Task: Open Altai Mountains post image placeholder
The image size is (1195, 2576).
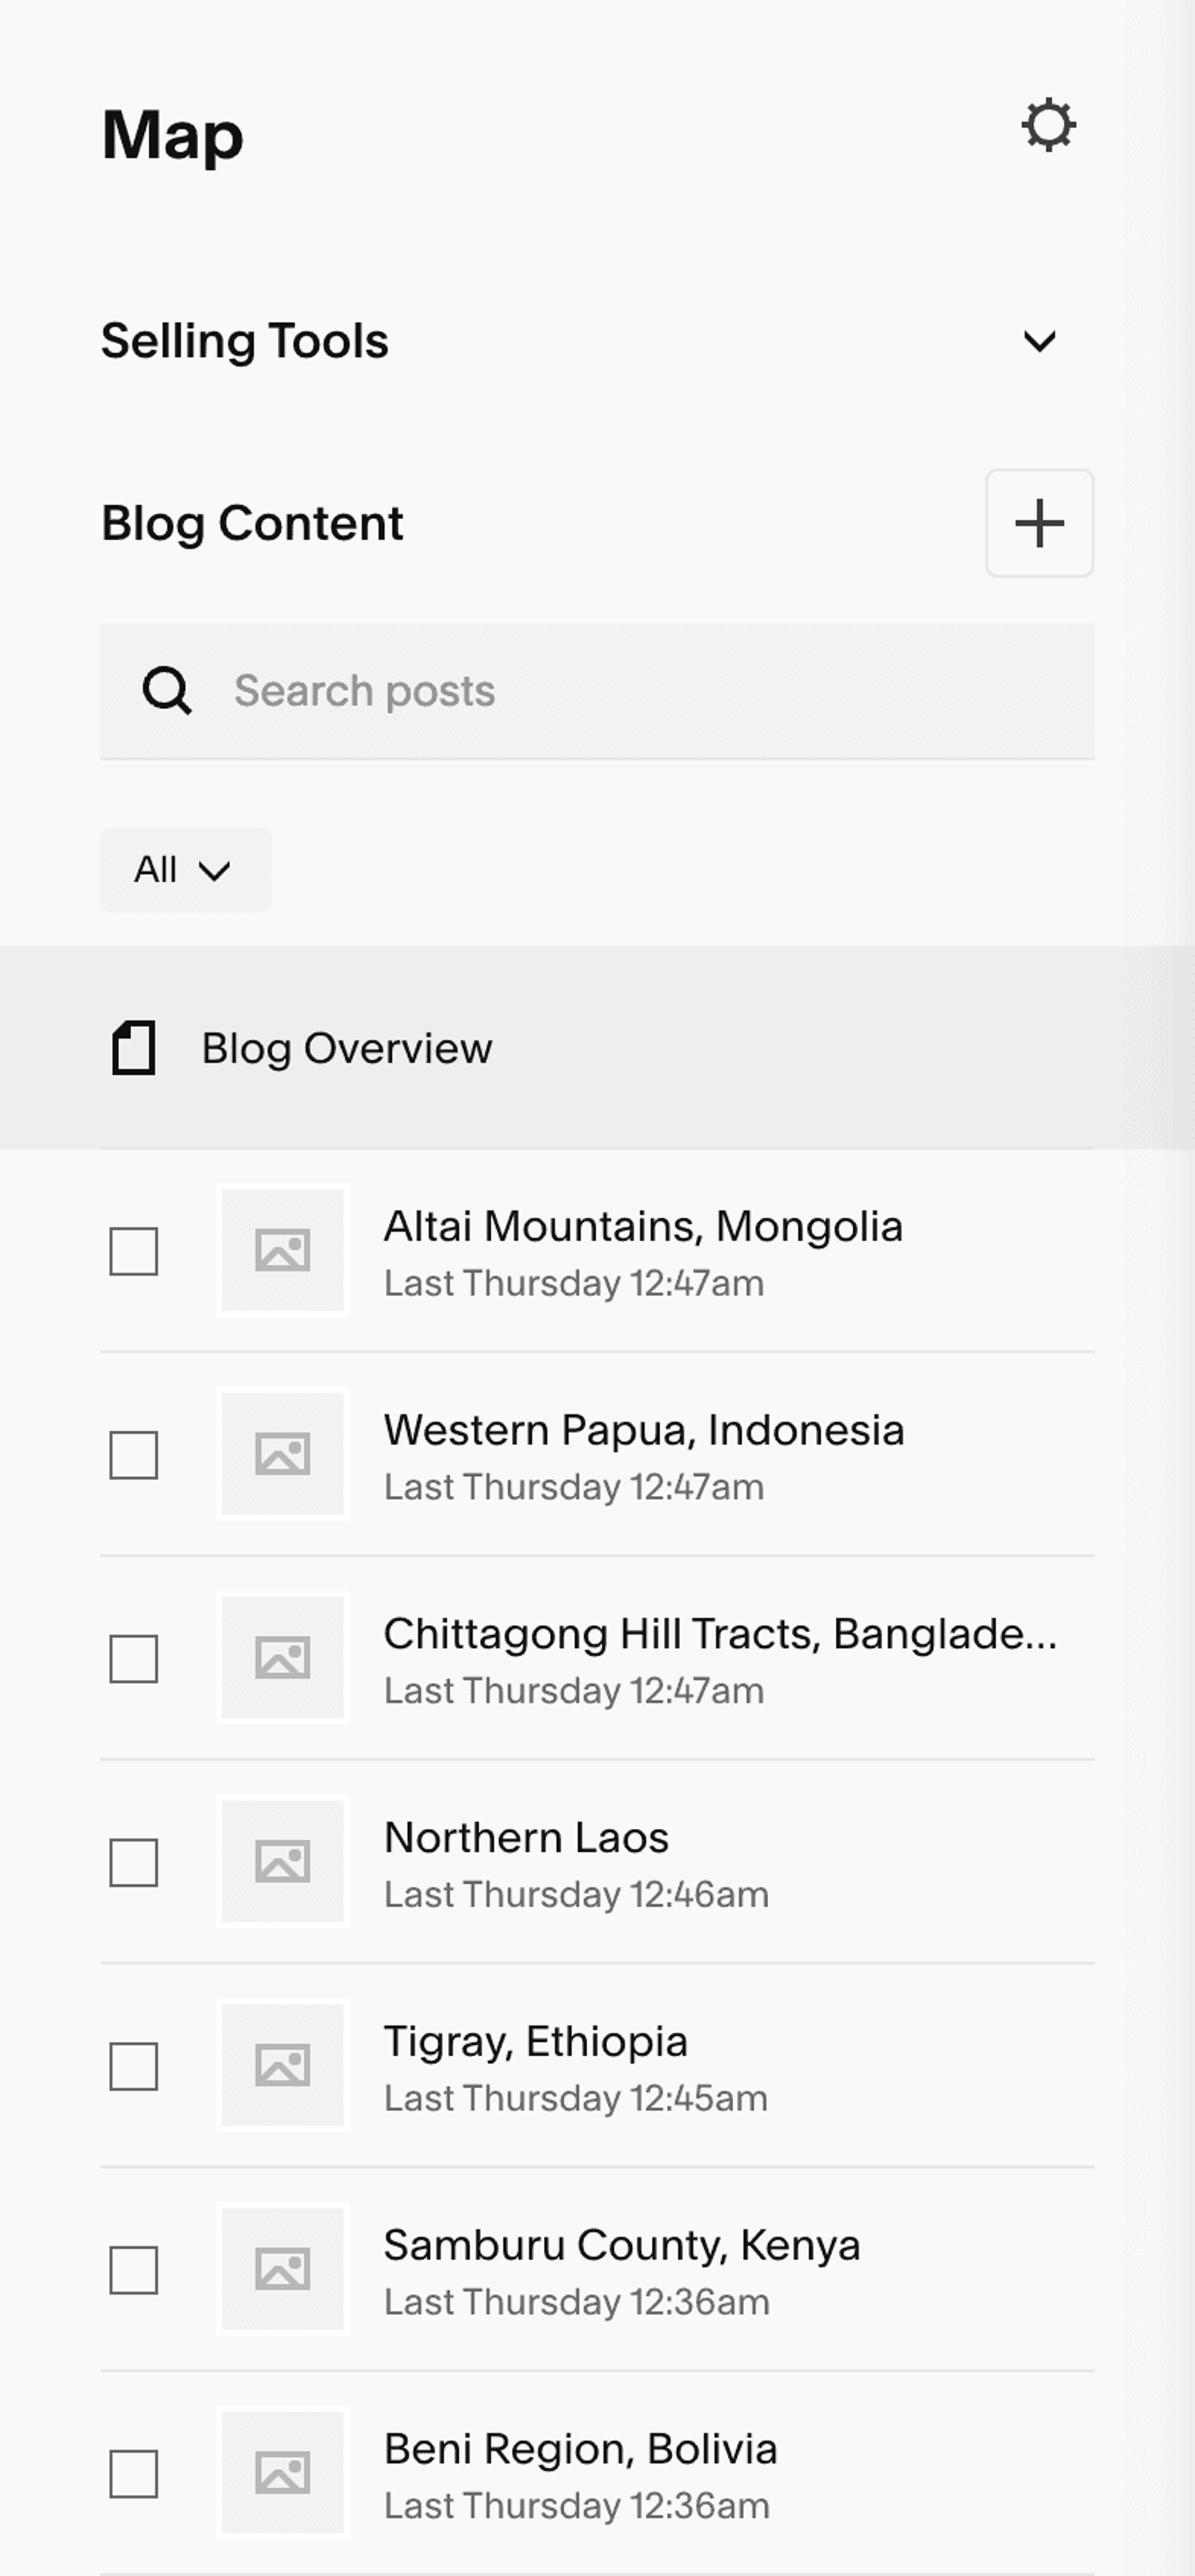Action: [x=283, y=1250]
